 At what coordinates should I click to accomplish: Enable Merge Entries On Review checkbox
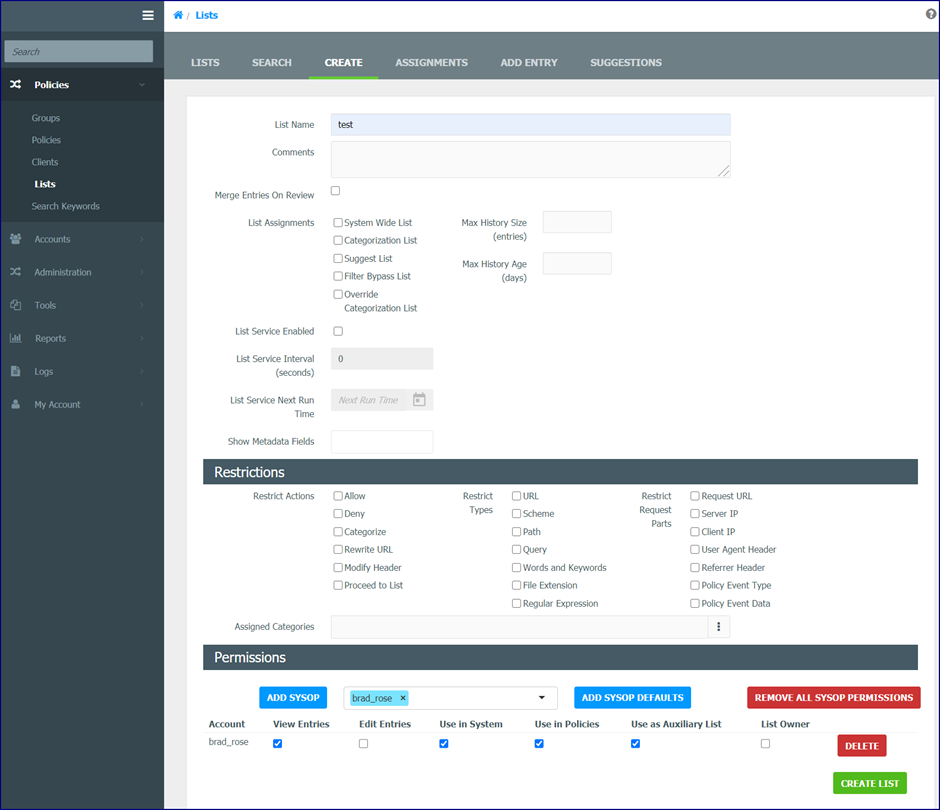coord(336,191)
